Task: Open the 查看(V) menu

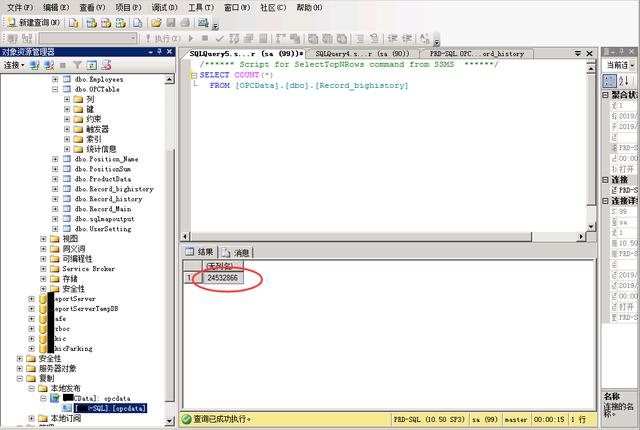Action: [92, 7]
